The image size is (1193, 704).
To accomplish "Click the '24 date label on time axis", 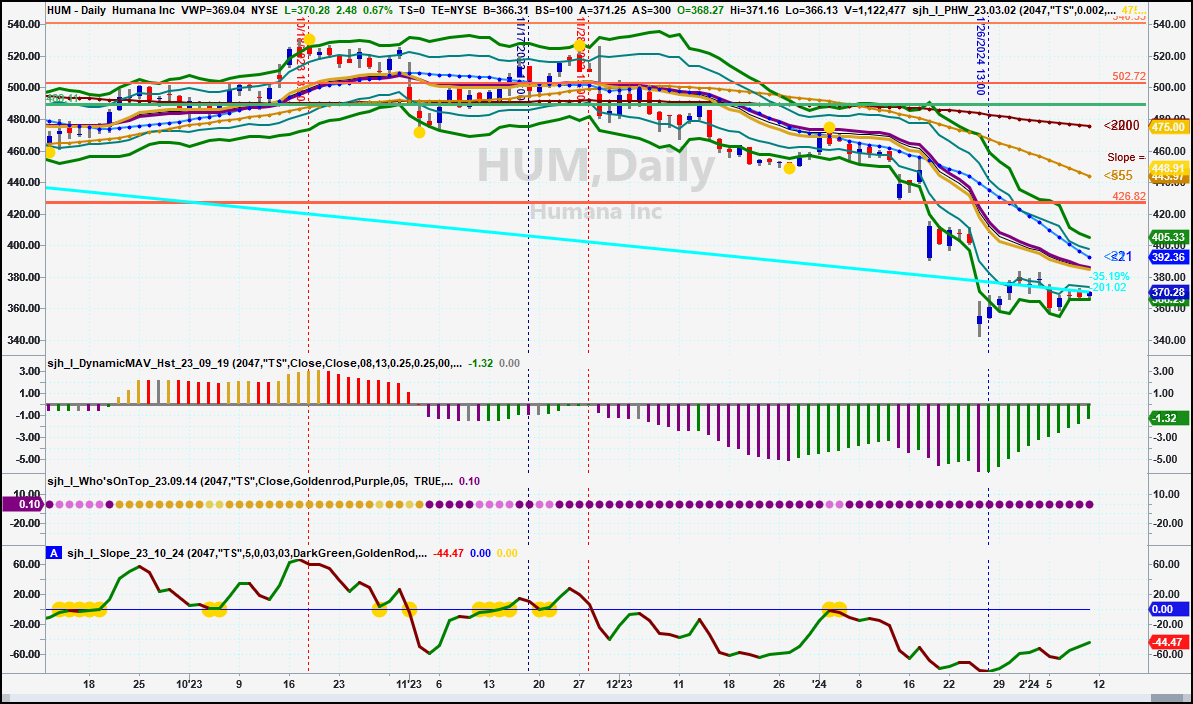I will [819, 684].
